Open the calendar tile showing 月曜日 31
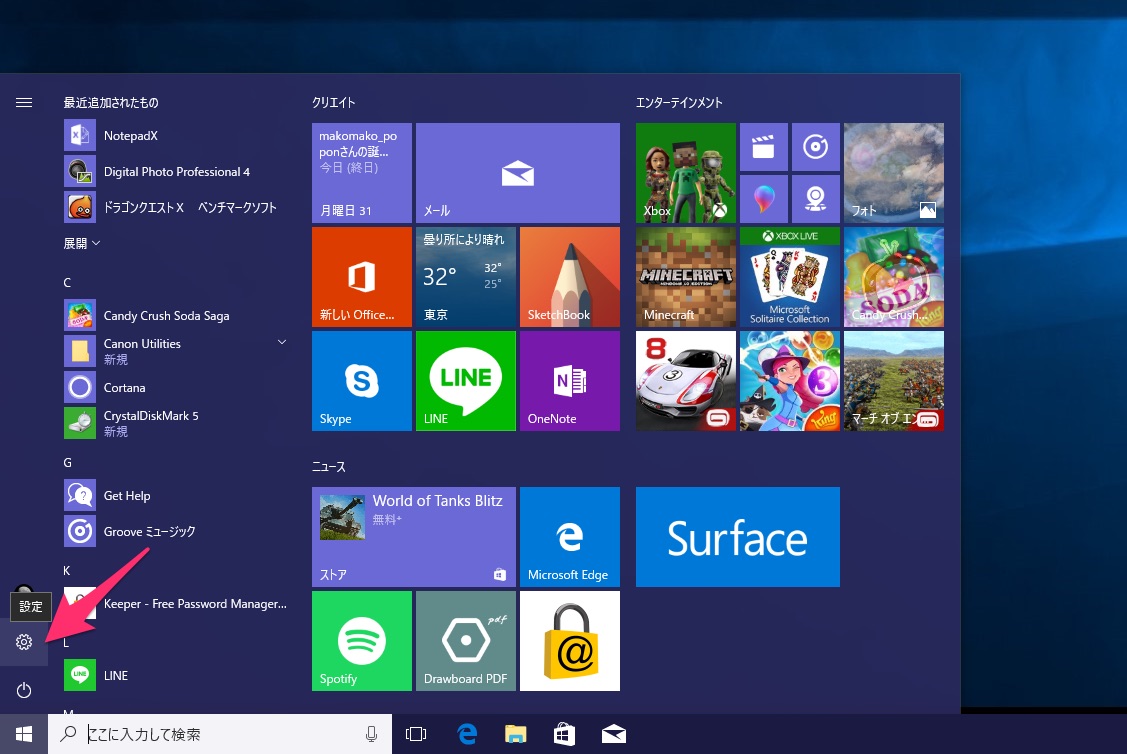The image size is (1127, 754). click(x=362, y=173)
